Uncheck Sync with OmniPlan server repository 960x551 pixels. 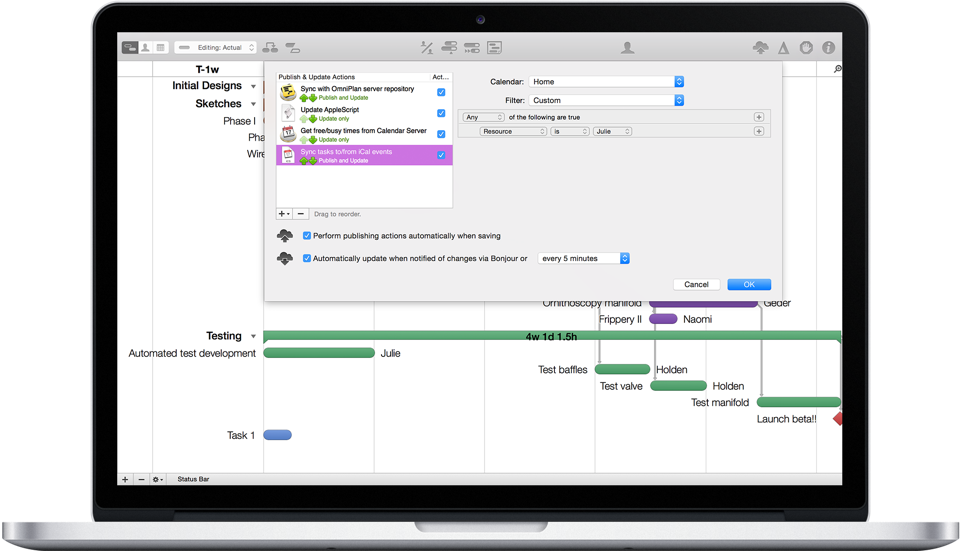(x=441, y=92)
